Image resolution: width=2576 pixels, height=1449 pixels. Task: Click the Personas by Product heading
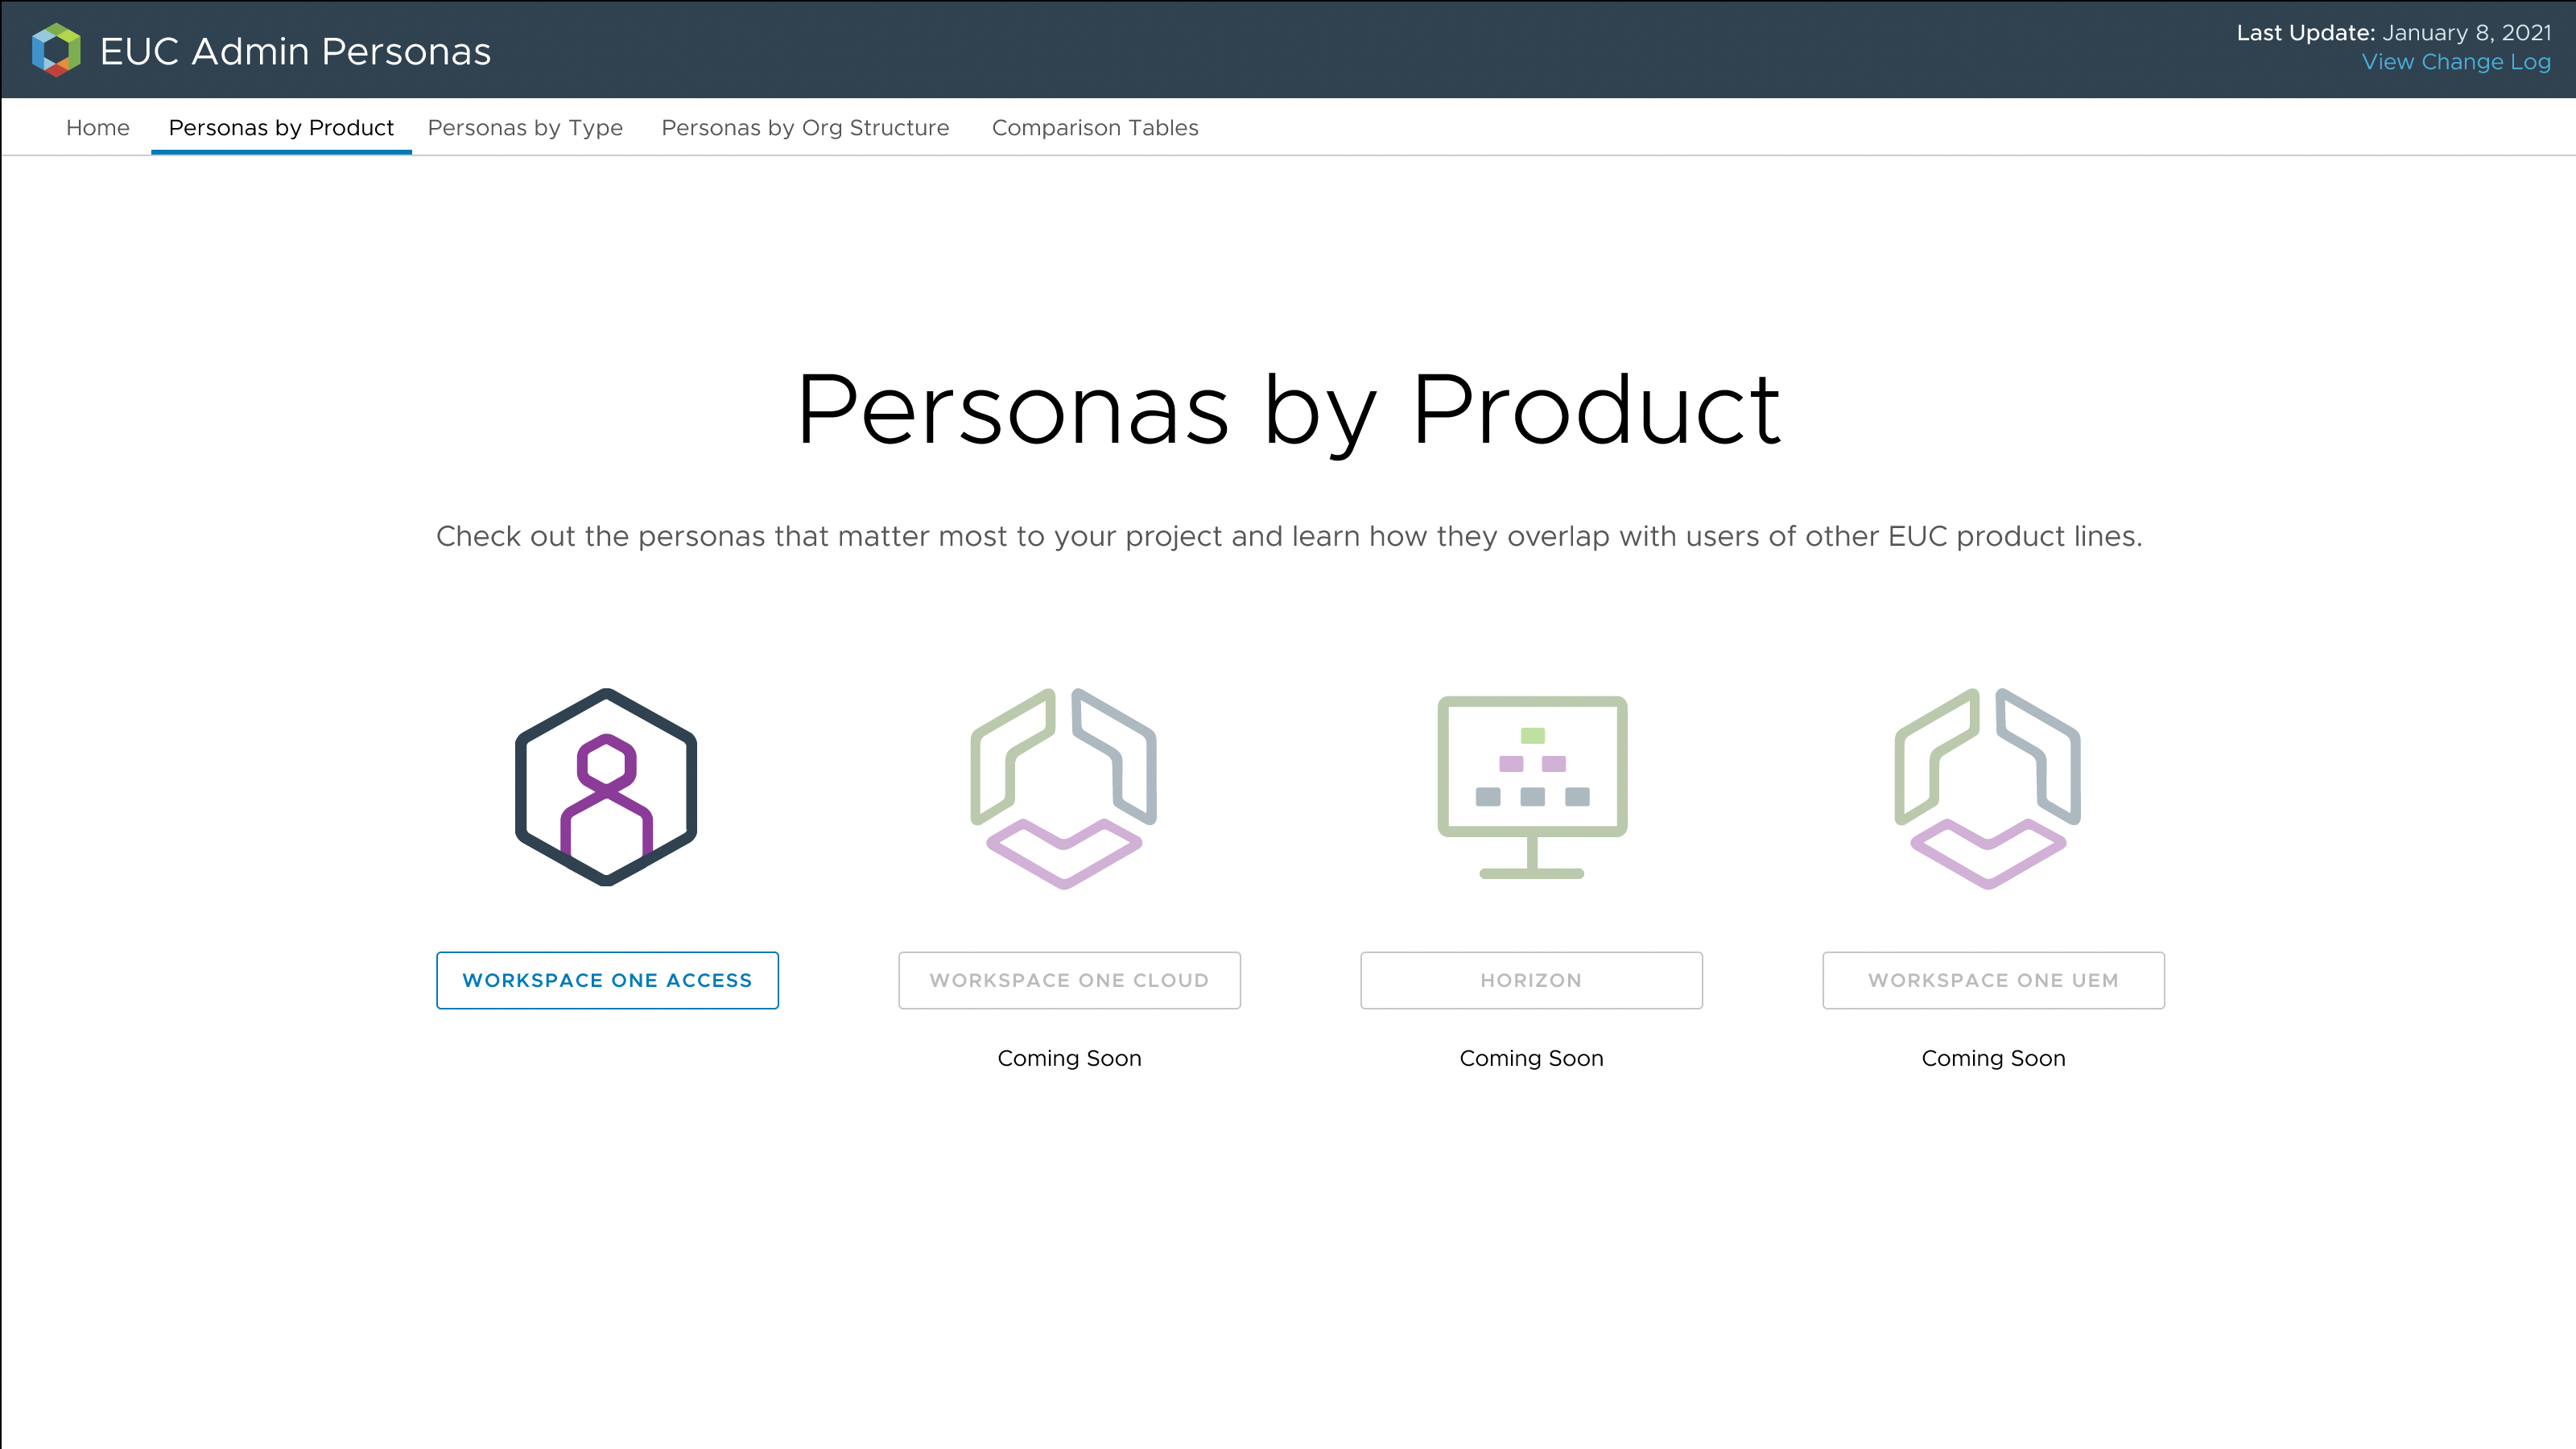click(x=1288, y=410)
